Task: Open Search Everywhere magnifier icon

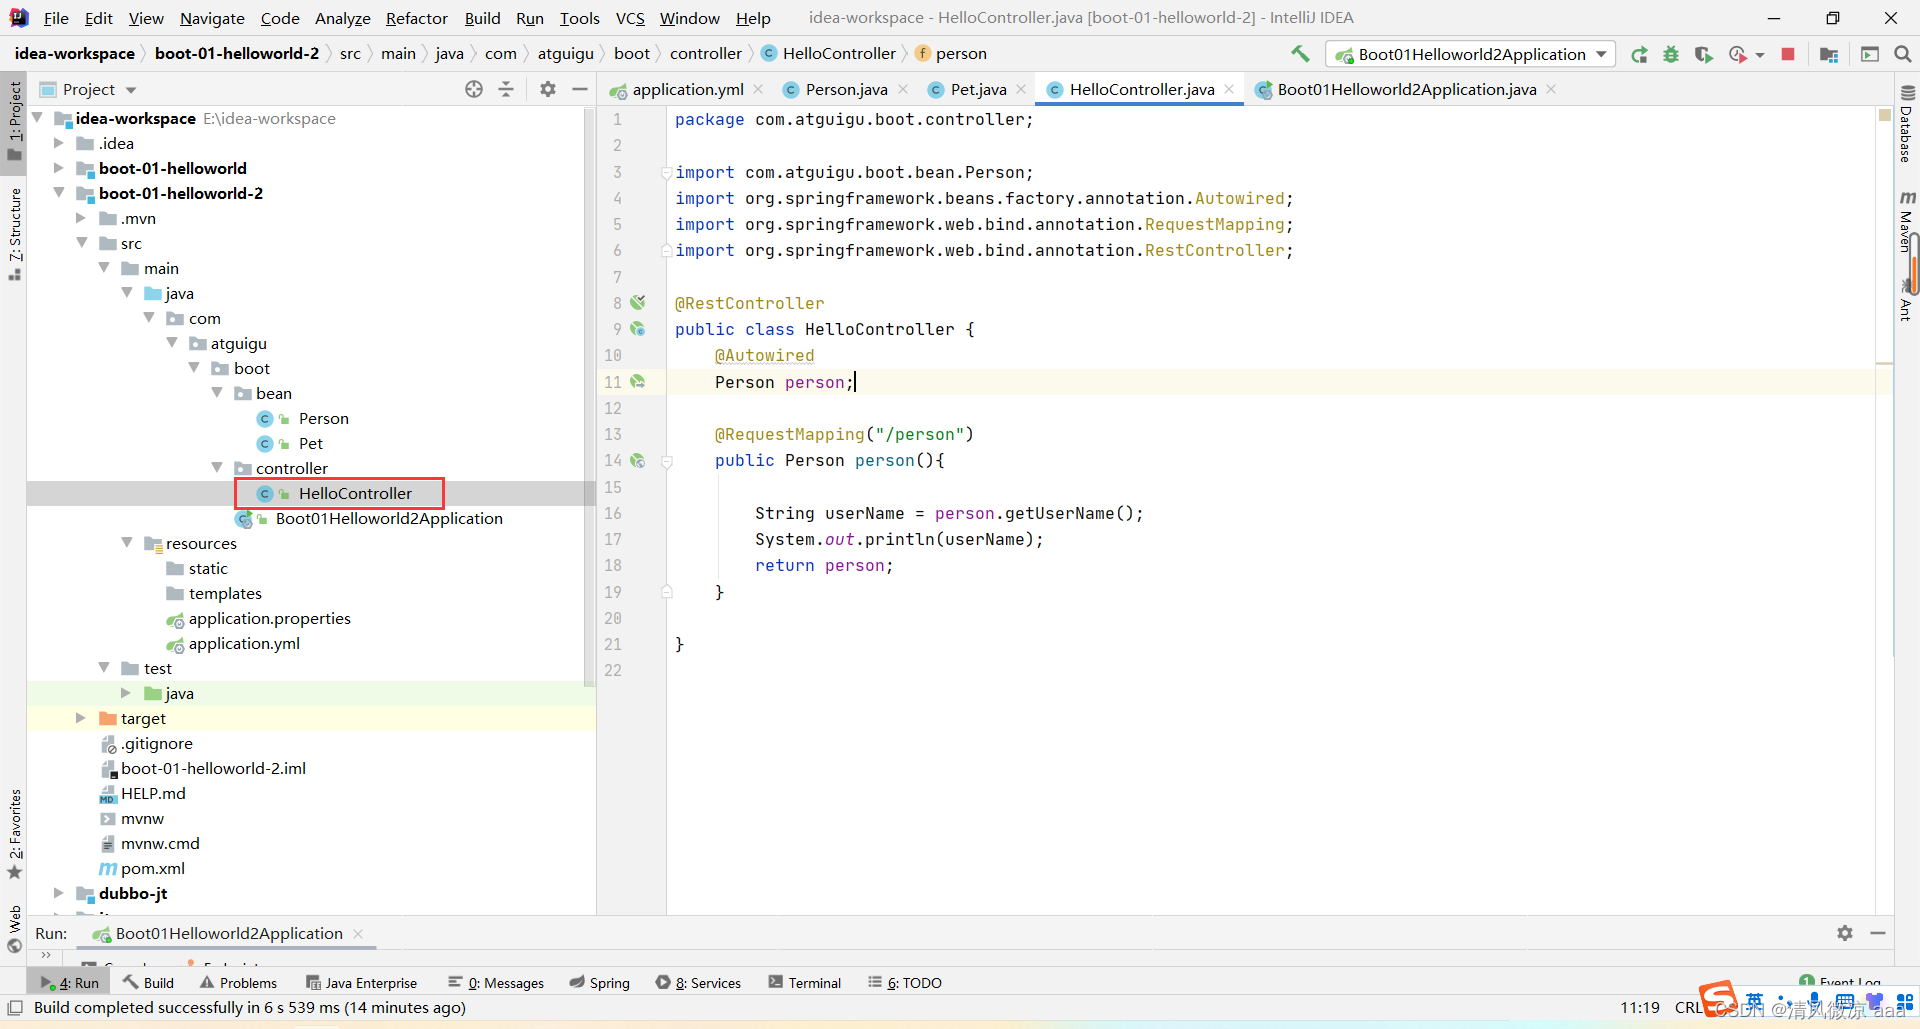Action: [1903, 54]
